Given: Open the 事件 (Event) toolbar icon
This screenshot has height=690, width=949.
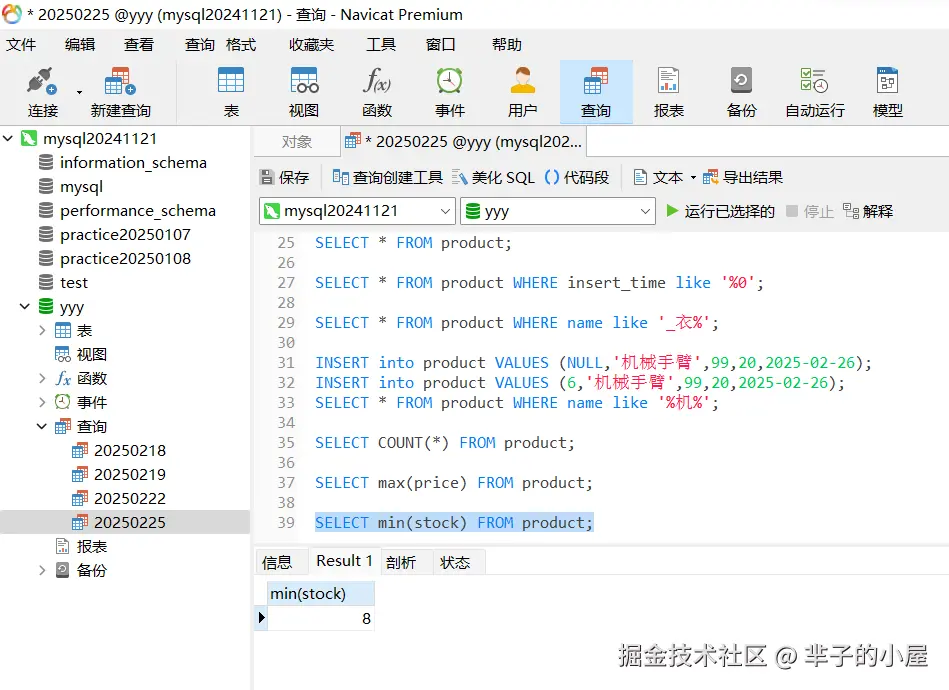Looking at the screenshot, I should tap(450, 92).
